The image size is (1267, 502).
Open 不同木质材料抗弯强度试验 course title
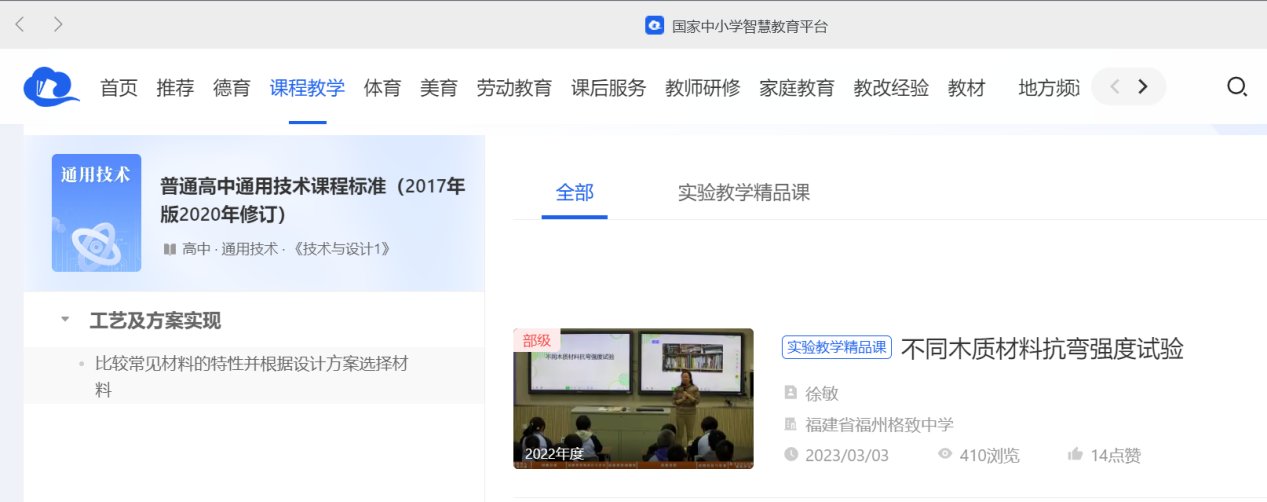(1042, 349)
